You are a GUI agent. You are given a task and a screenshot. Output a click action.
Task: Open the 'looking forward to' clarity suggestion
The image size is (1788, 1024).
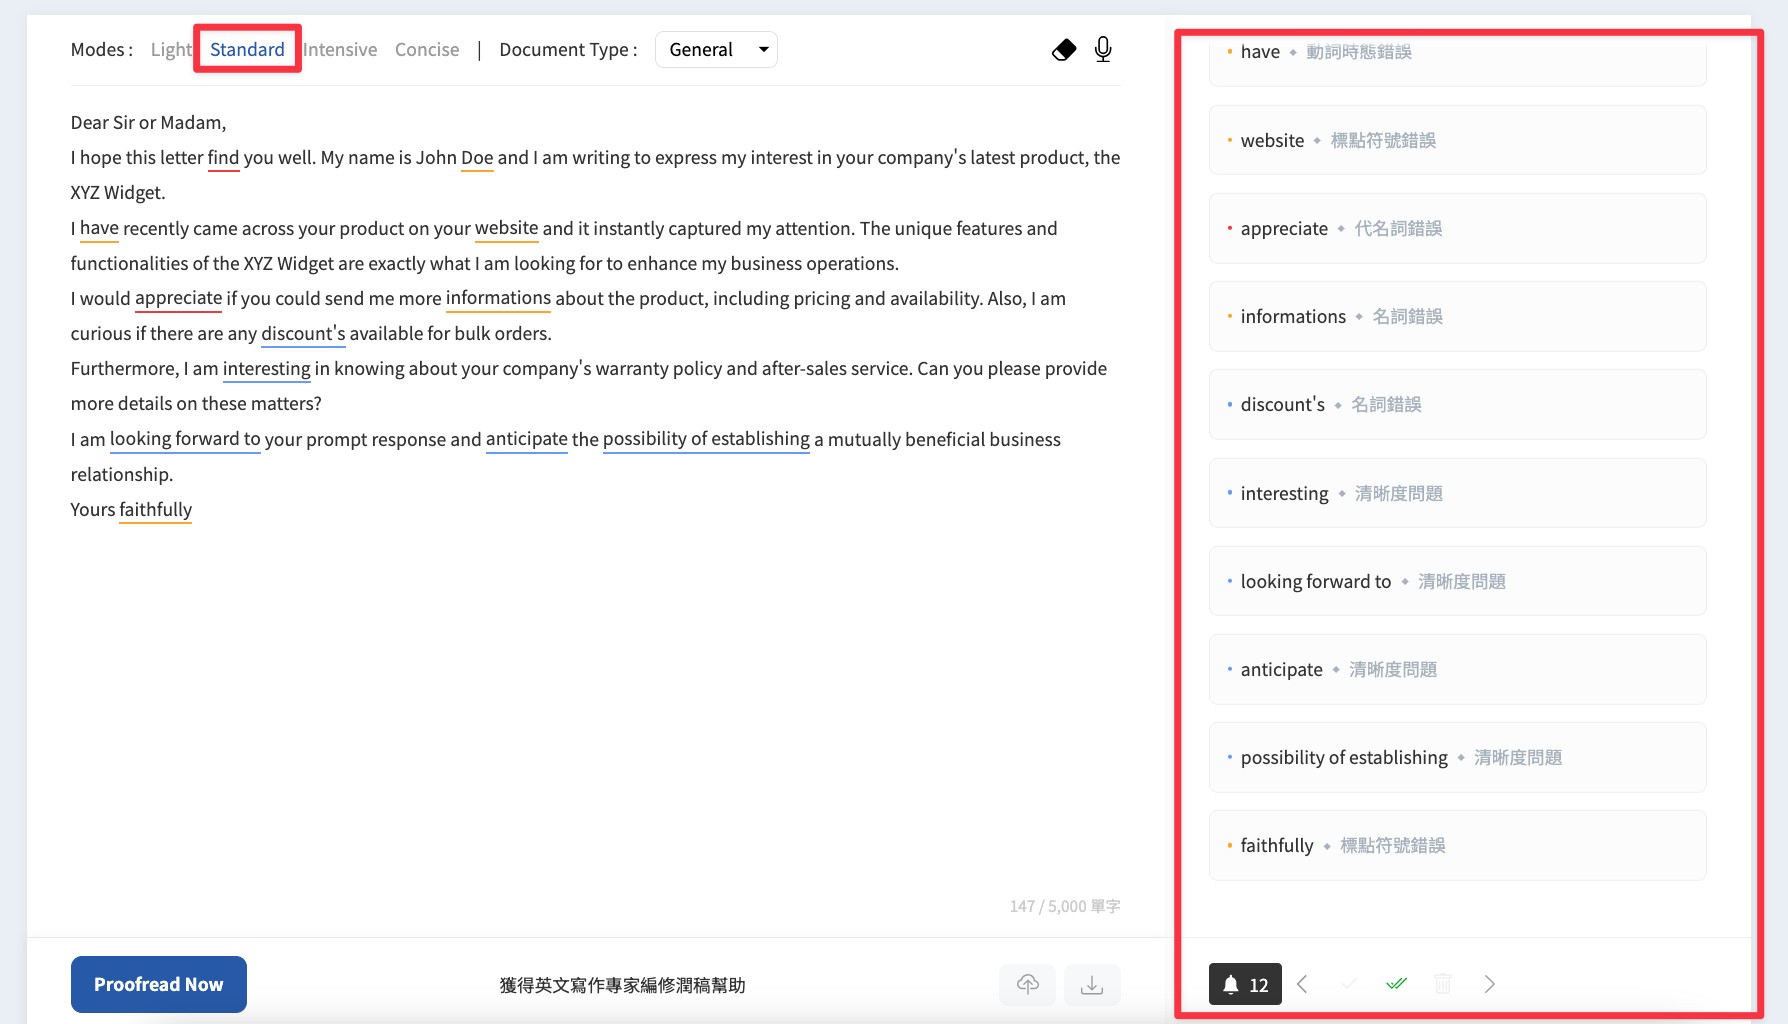point(1457,581)
